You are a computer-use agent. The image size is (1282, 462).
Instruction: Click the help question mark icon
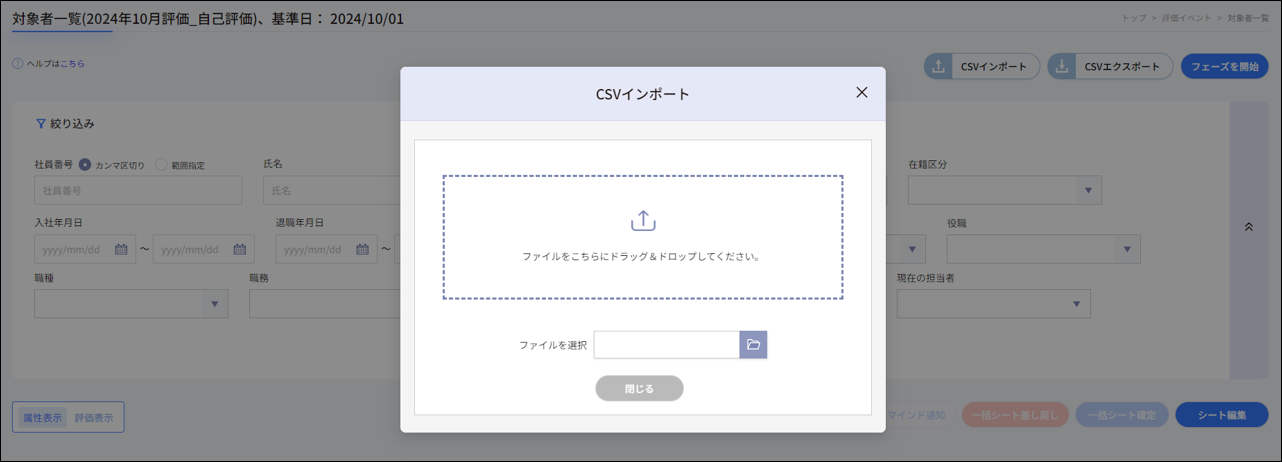point(17,64)
